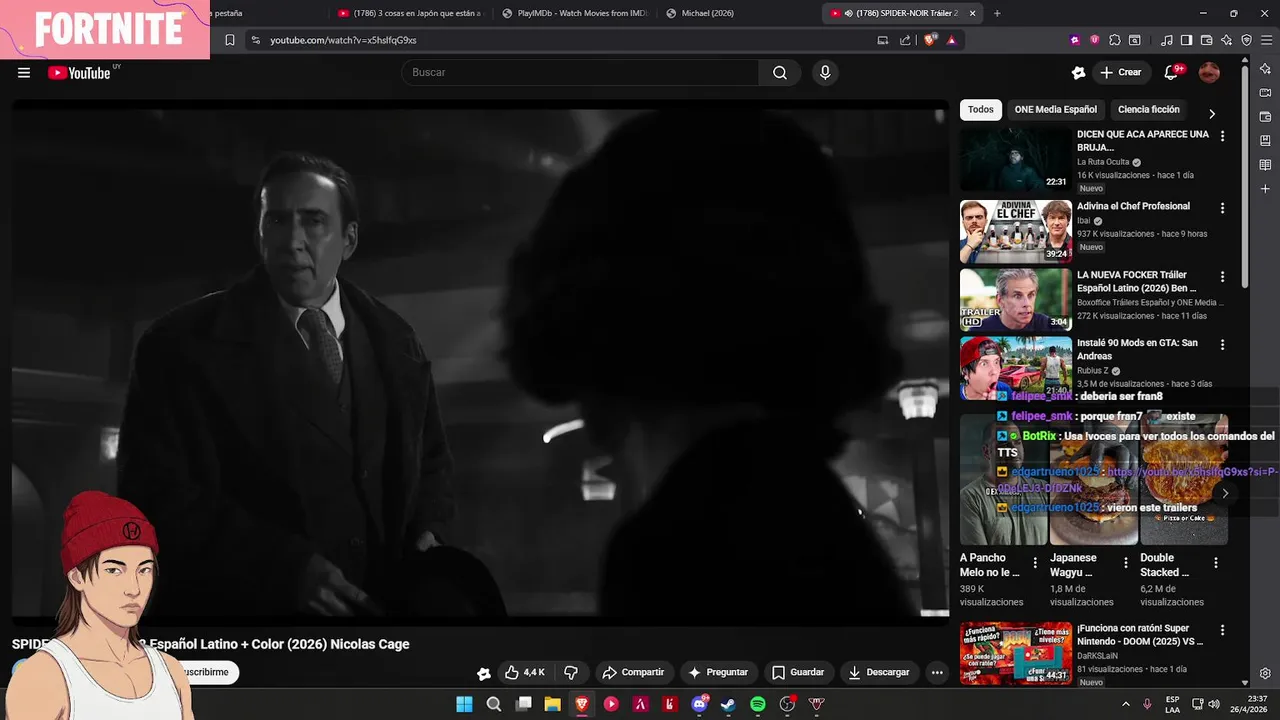The height and width of the screenshot is (720, 1280).
Task: Switch to the '3 cosas en Japón' tab
Action: pos(408,13)
